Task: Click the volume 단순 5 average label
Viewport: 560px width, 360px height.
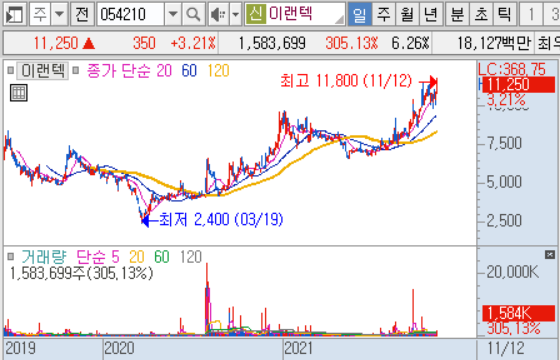Action: pyautogui.click(x=98, y=256)
